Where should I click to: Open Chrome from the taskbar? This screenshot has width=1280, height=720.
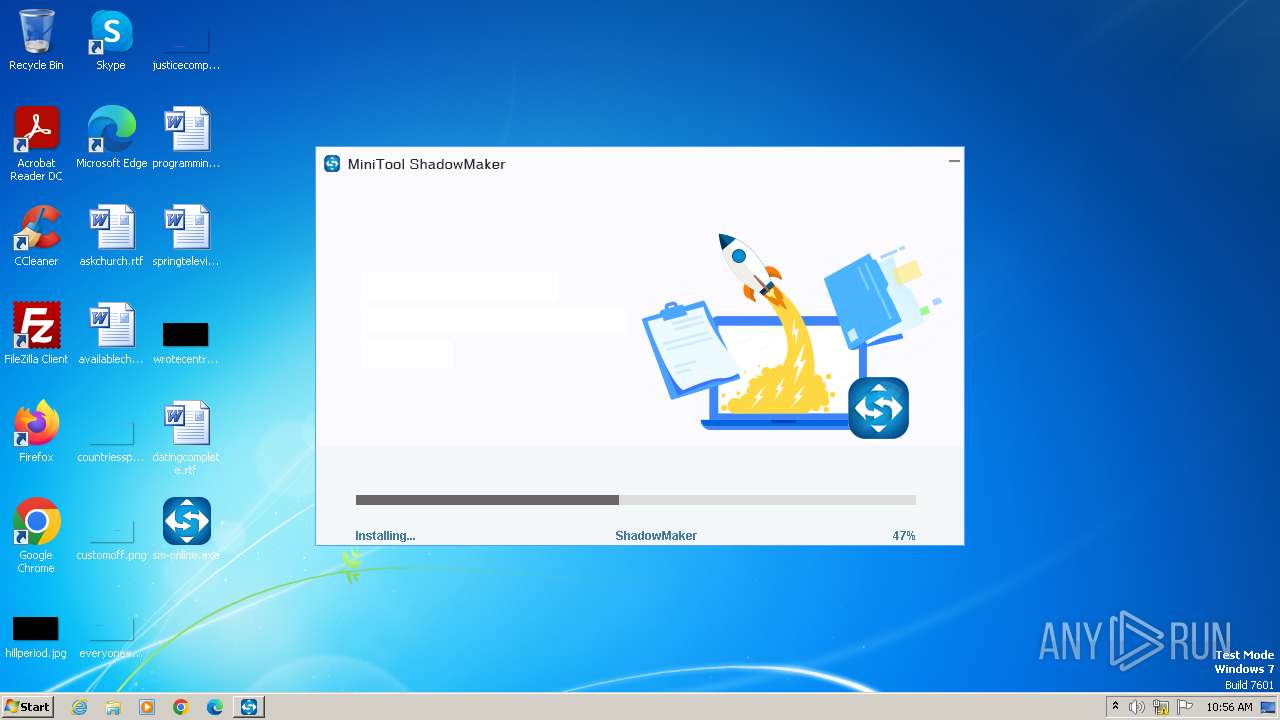click(x=181, y=707)
